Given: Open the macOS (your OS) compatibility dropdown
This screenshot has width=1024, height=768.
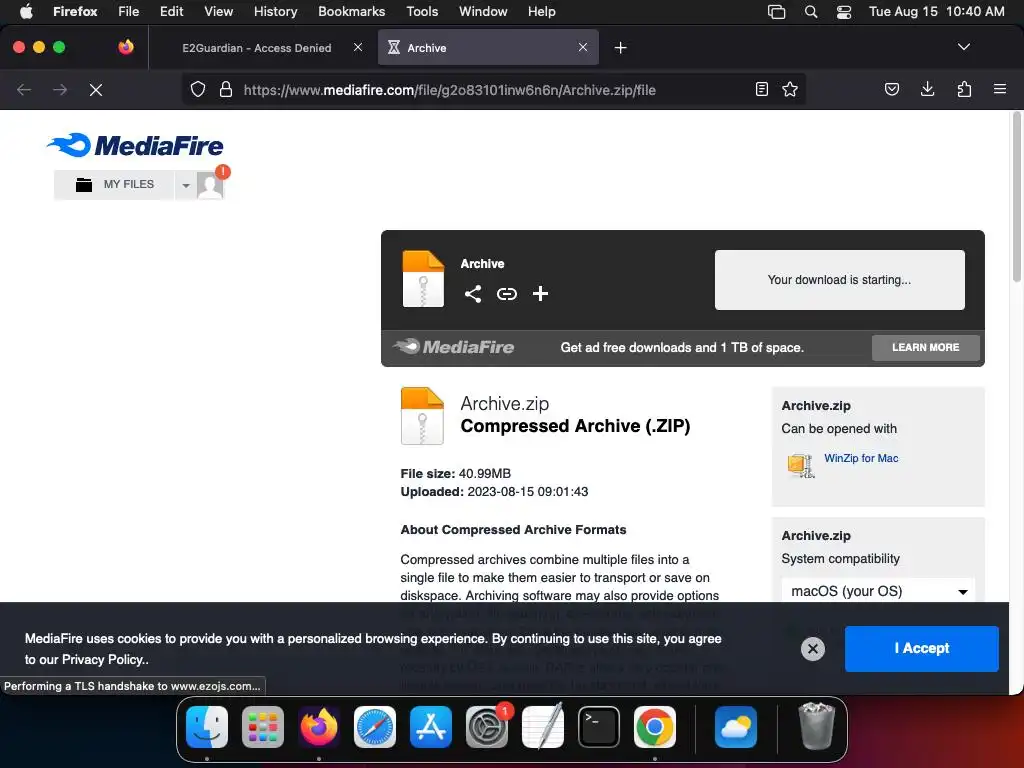Looking at the screenshot, I should [x=878, y=591].
